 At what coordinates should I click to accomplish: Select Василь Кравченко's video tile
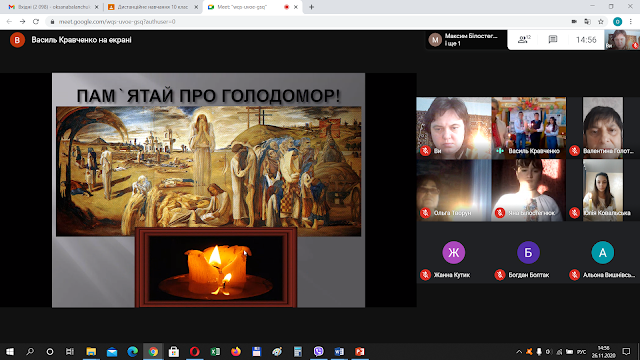tap(529, 128)
